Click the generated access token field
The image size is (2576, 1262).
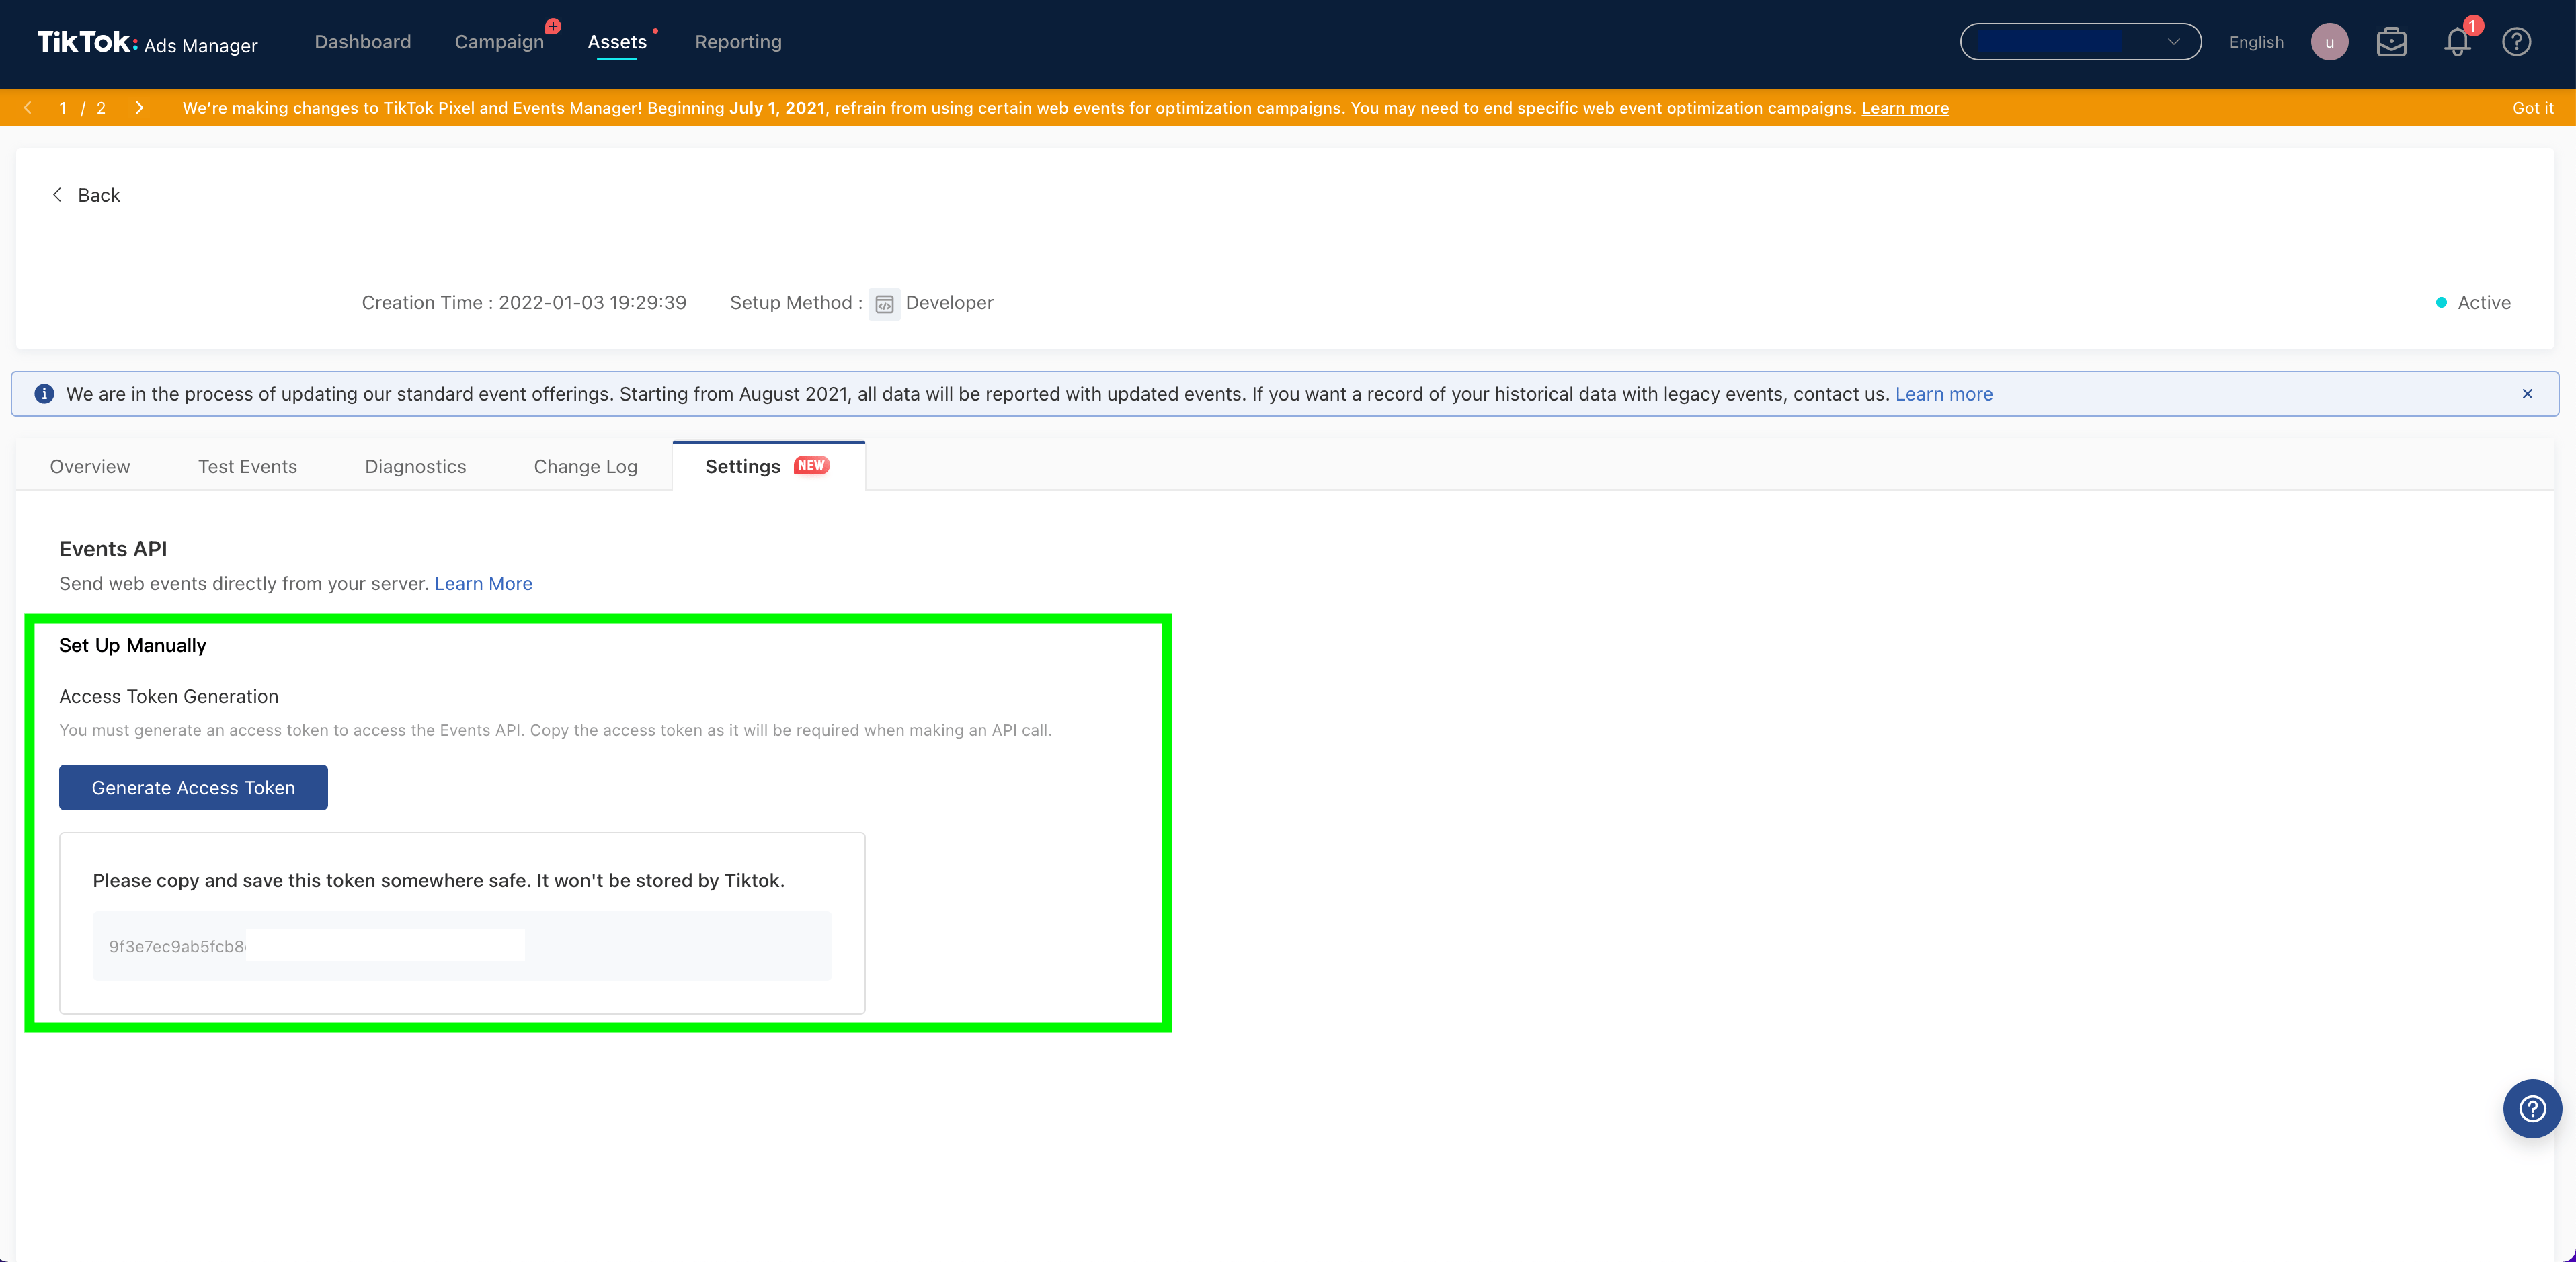click(462, 946)
